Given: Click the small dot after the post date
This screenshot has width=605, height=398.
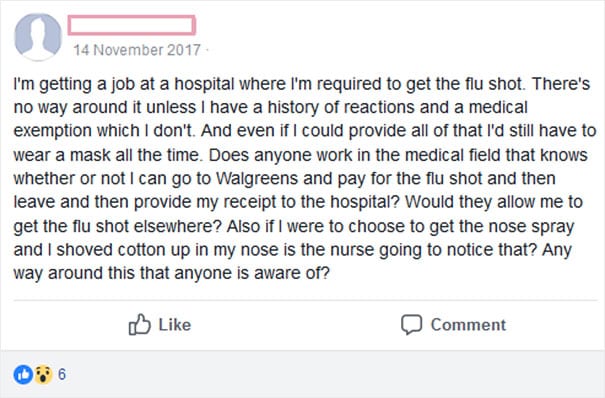Looking at the screenshot, I should tap(207, 50).
